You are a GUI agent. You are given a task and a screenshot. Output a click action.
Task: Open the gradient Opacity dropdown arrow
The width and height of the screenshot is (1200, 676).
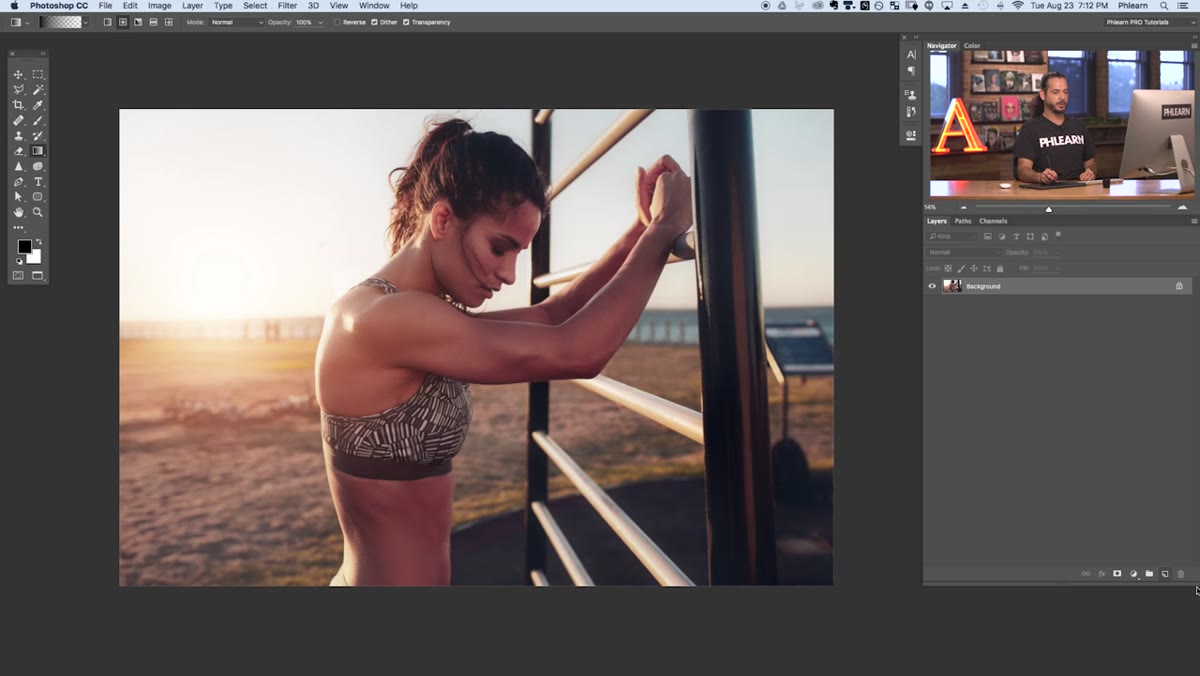(320, 22)
